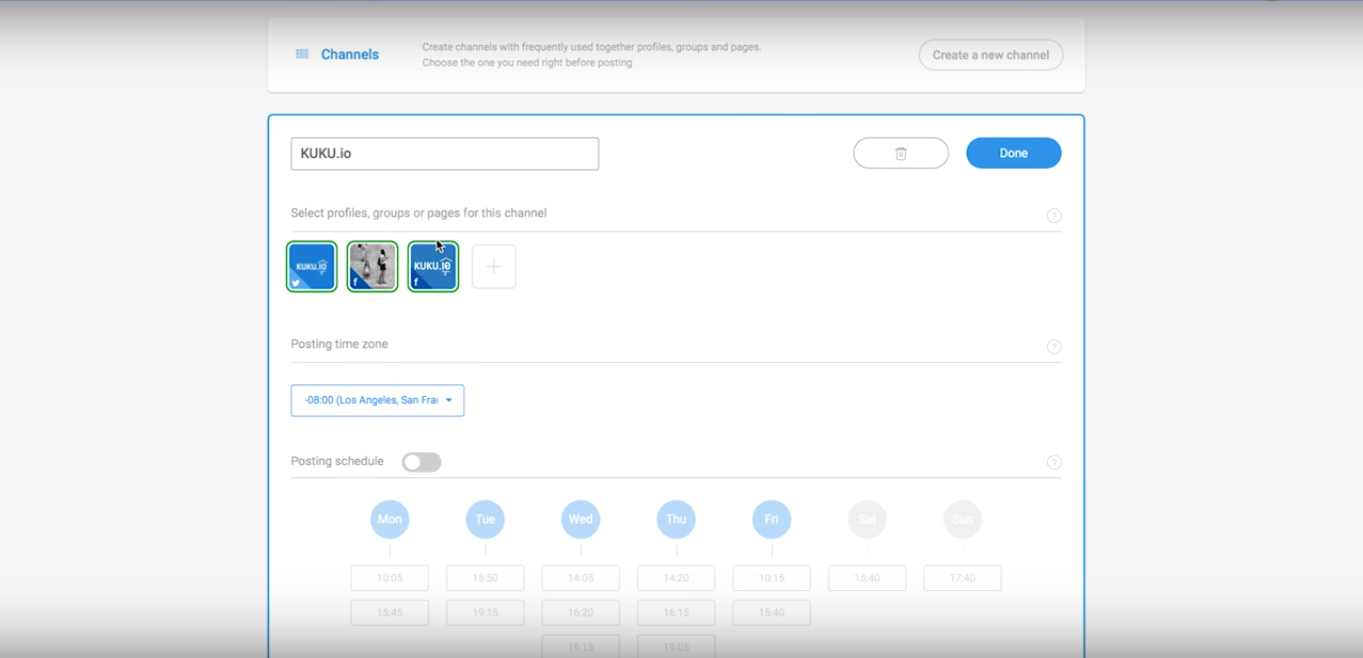Open the Monday 10:05 time slot
The width and height of the screenshot is (1363, 658).
coord(390,578)
